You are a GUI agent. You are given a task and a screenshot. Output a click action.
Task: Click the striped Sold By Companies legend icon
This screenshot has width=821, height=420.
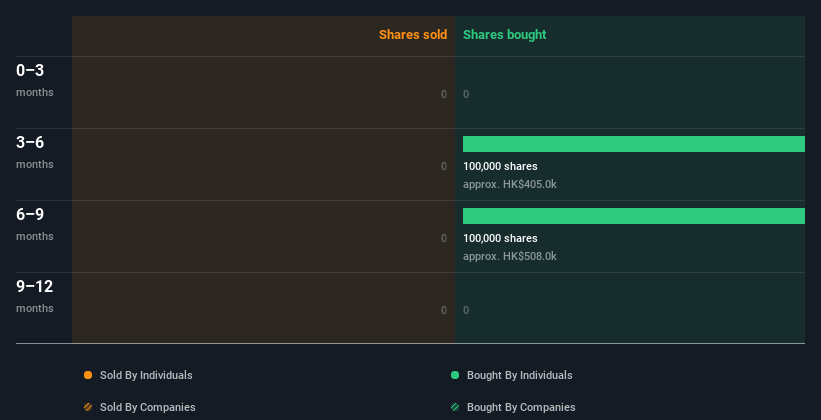pyautogui.click(x=88, y=407)
